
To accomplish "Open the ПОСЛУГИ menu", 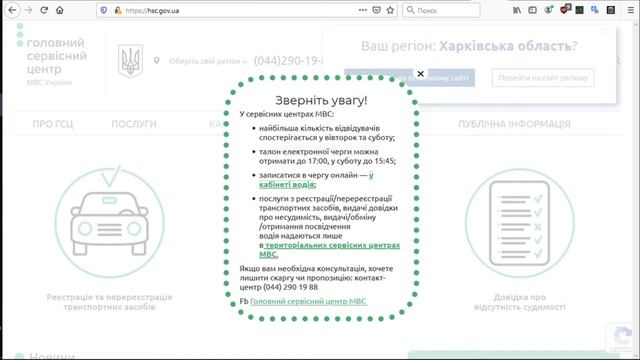I will pos(134,124).
